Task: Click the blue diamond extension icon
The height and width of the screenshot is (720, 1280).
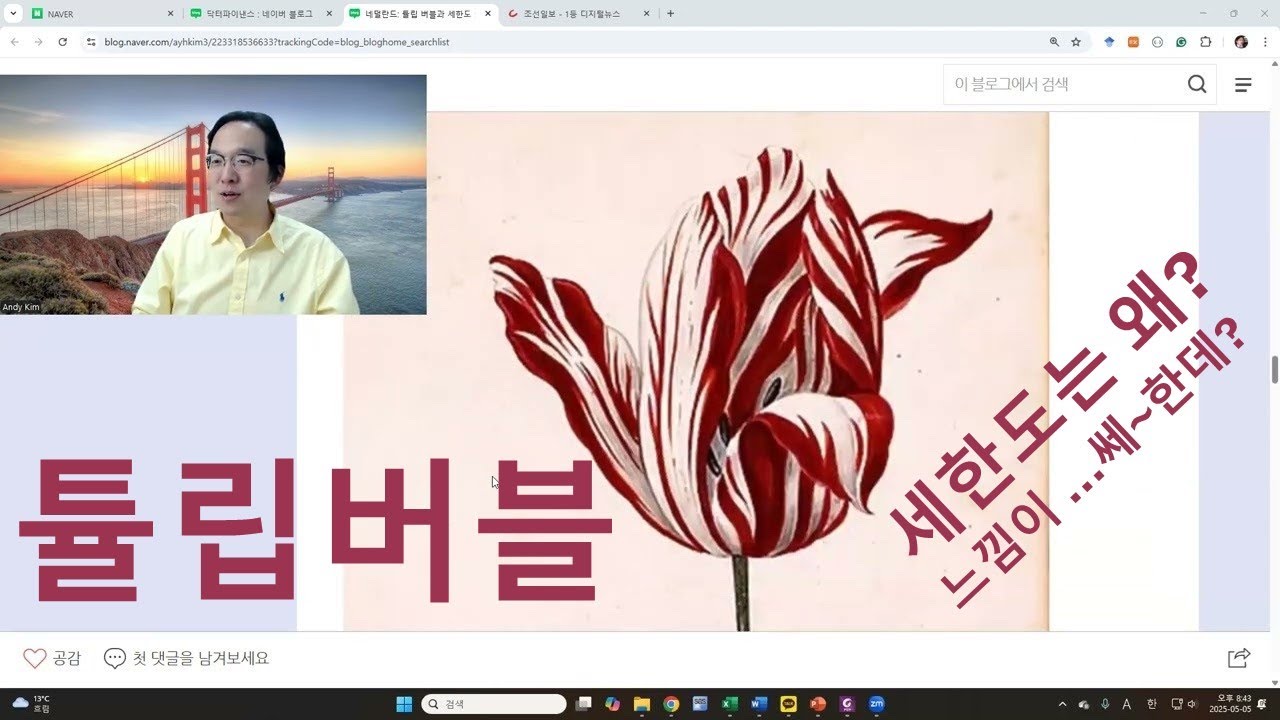Action: tap(1109, 42)
